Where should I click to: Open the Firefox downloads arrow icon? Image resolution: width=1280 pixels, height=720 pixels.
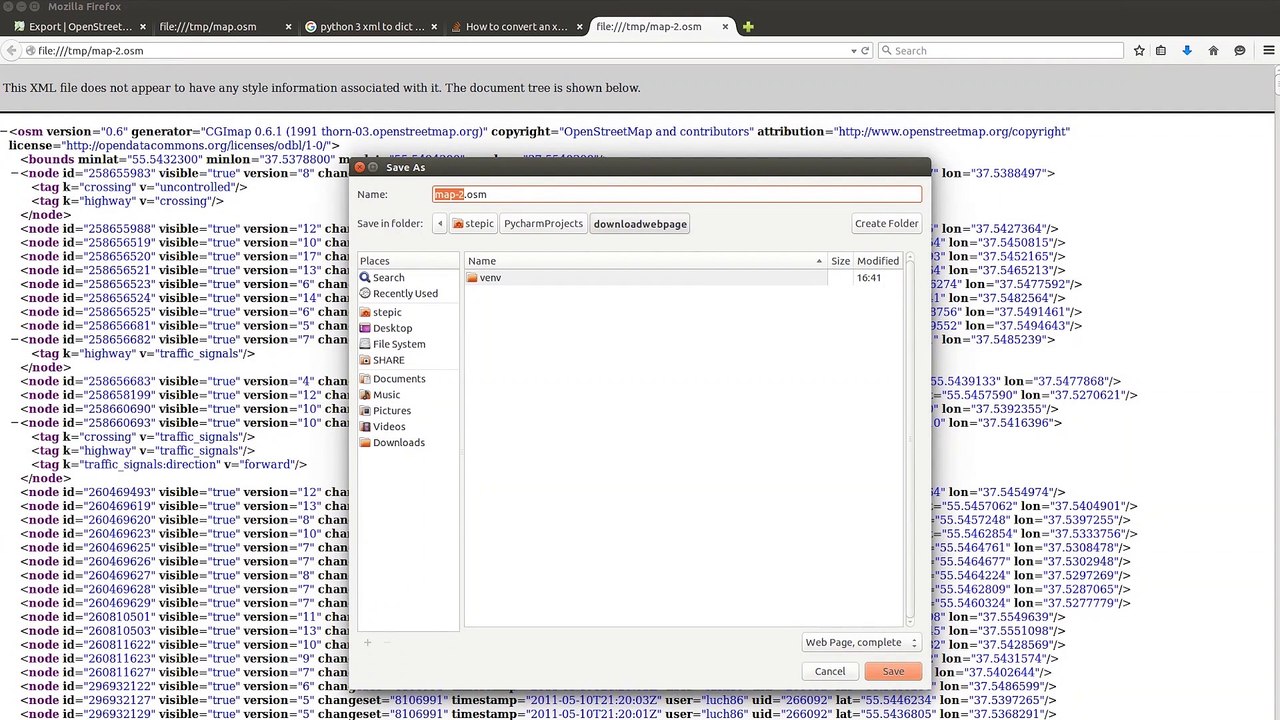tap(1187, 50)
